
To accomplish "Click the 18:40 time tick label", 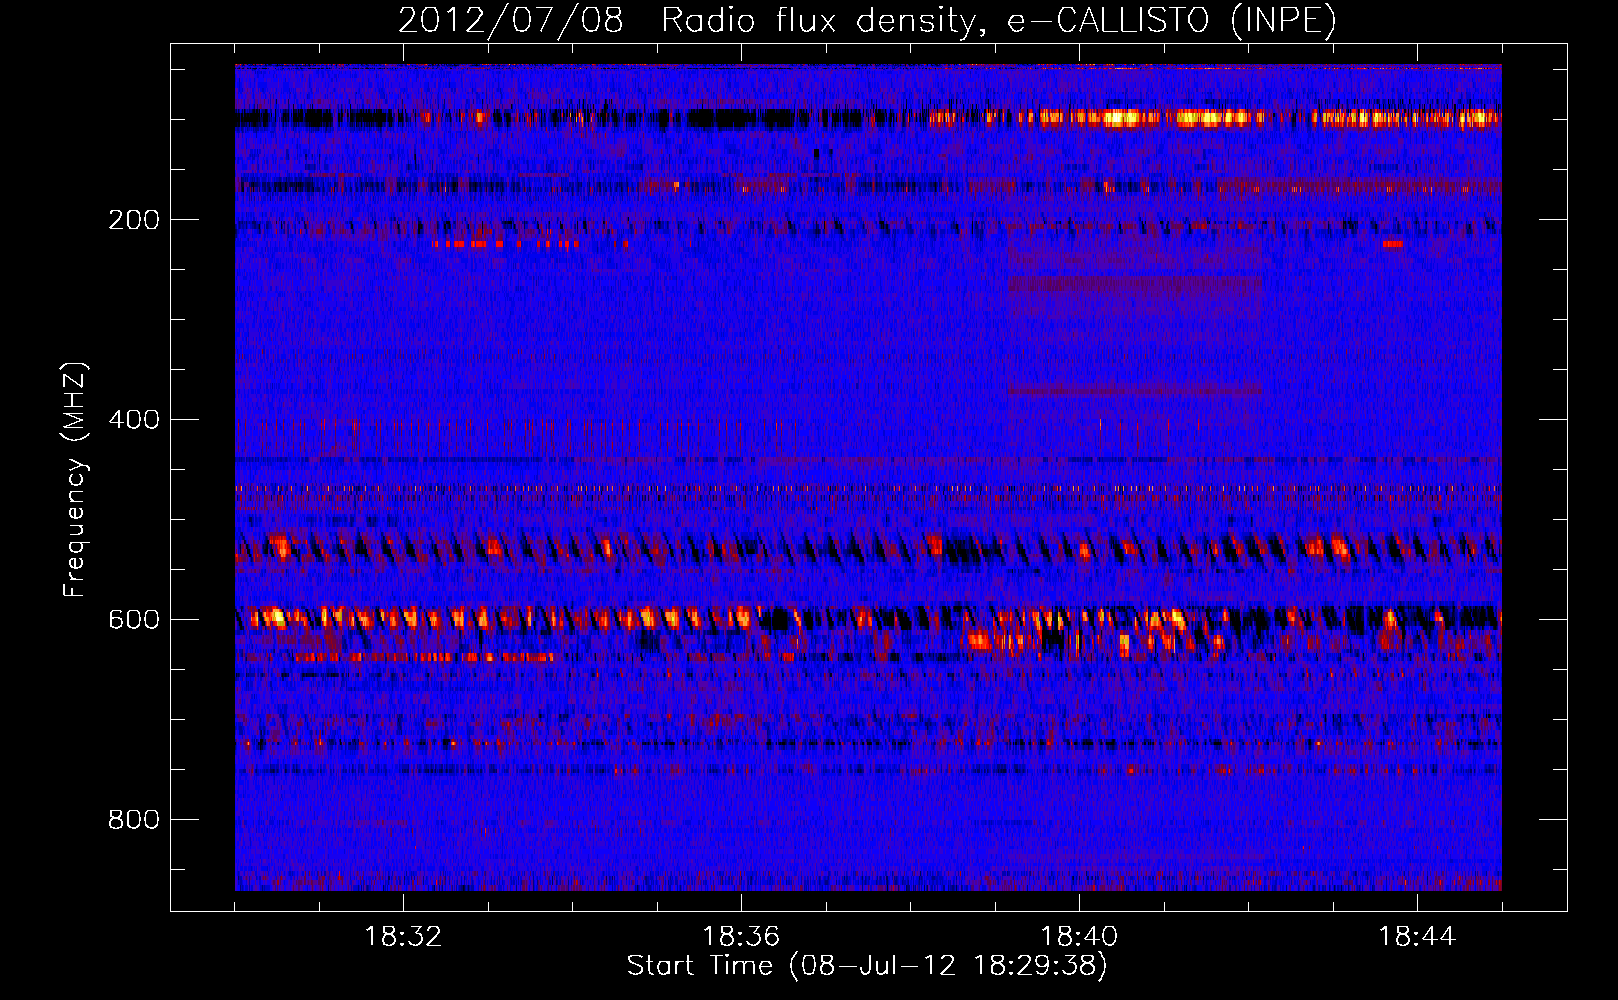I will tap(1079, 936).
